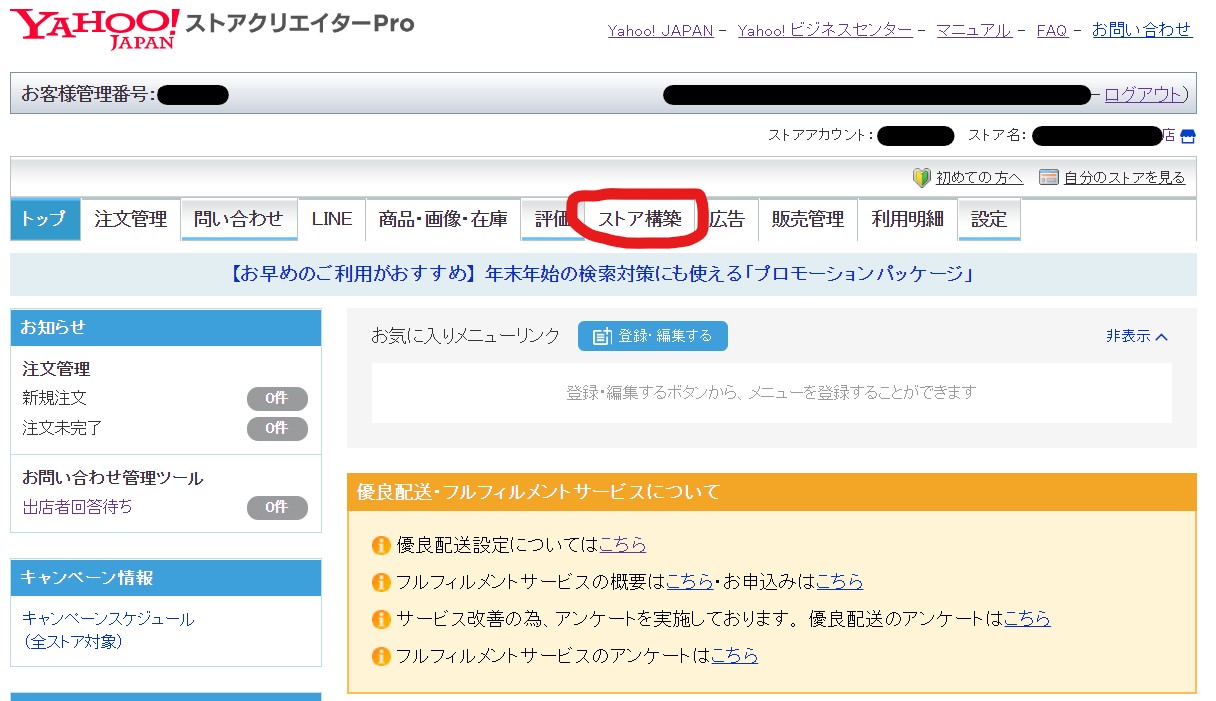This screenshot has width=1216, height=701.
Task: Open the 商品・画像・在庫 tab
Action: point(443,219)
